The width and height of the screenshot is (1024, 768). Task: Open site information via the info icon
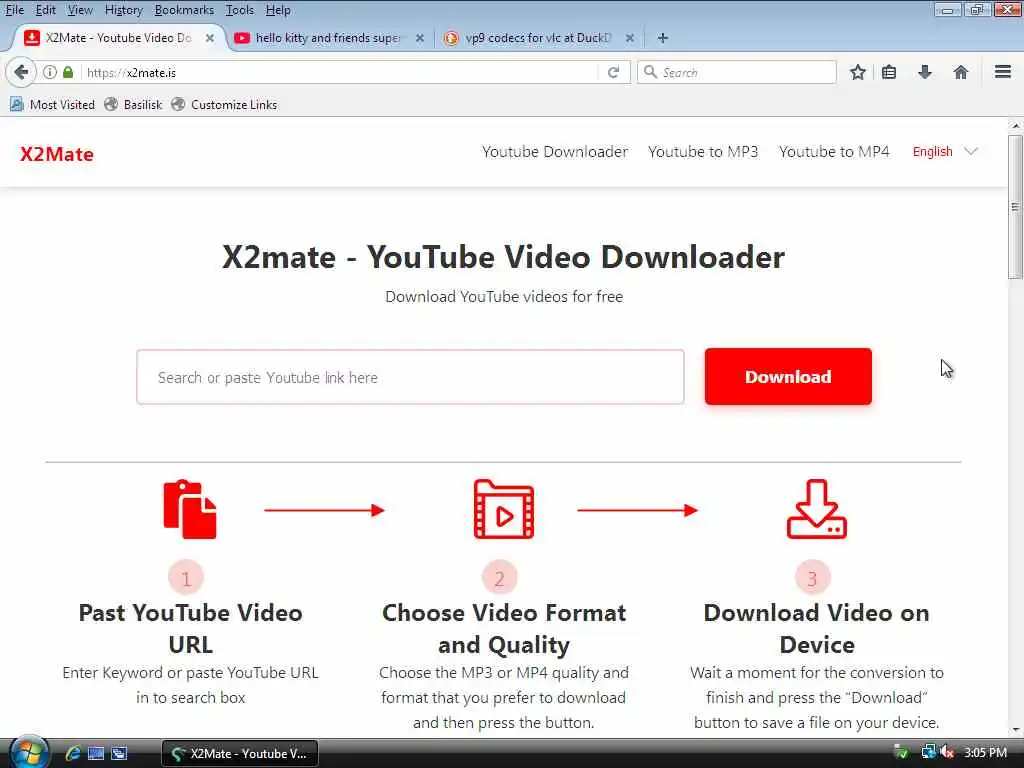50,72
